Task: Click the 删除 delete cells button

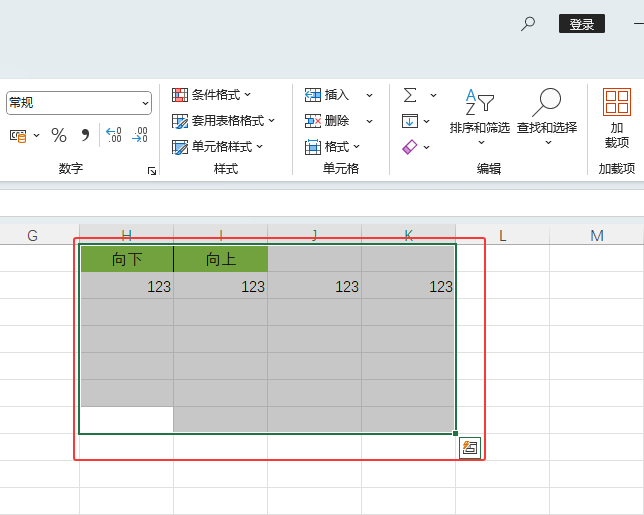Action: tap(327, 121)
